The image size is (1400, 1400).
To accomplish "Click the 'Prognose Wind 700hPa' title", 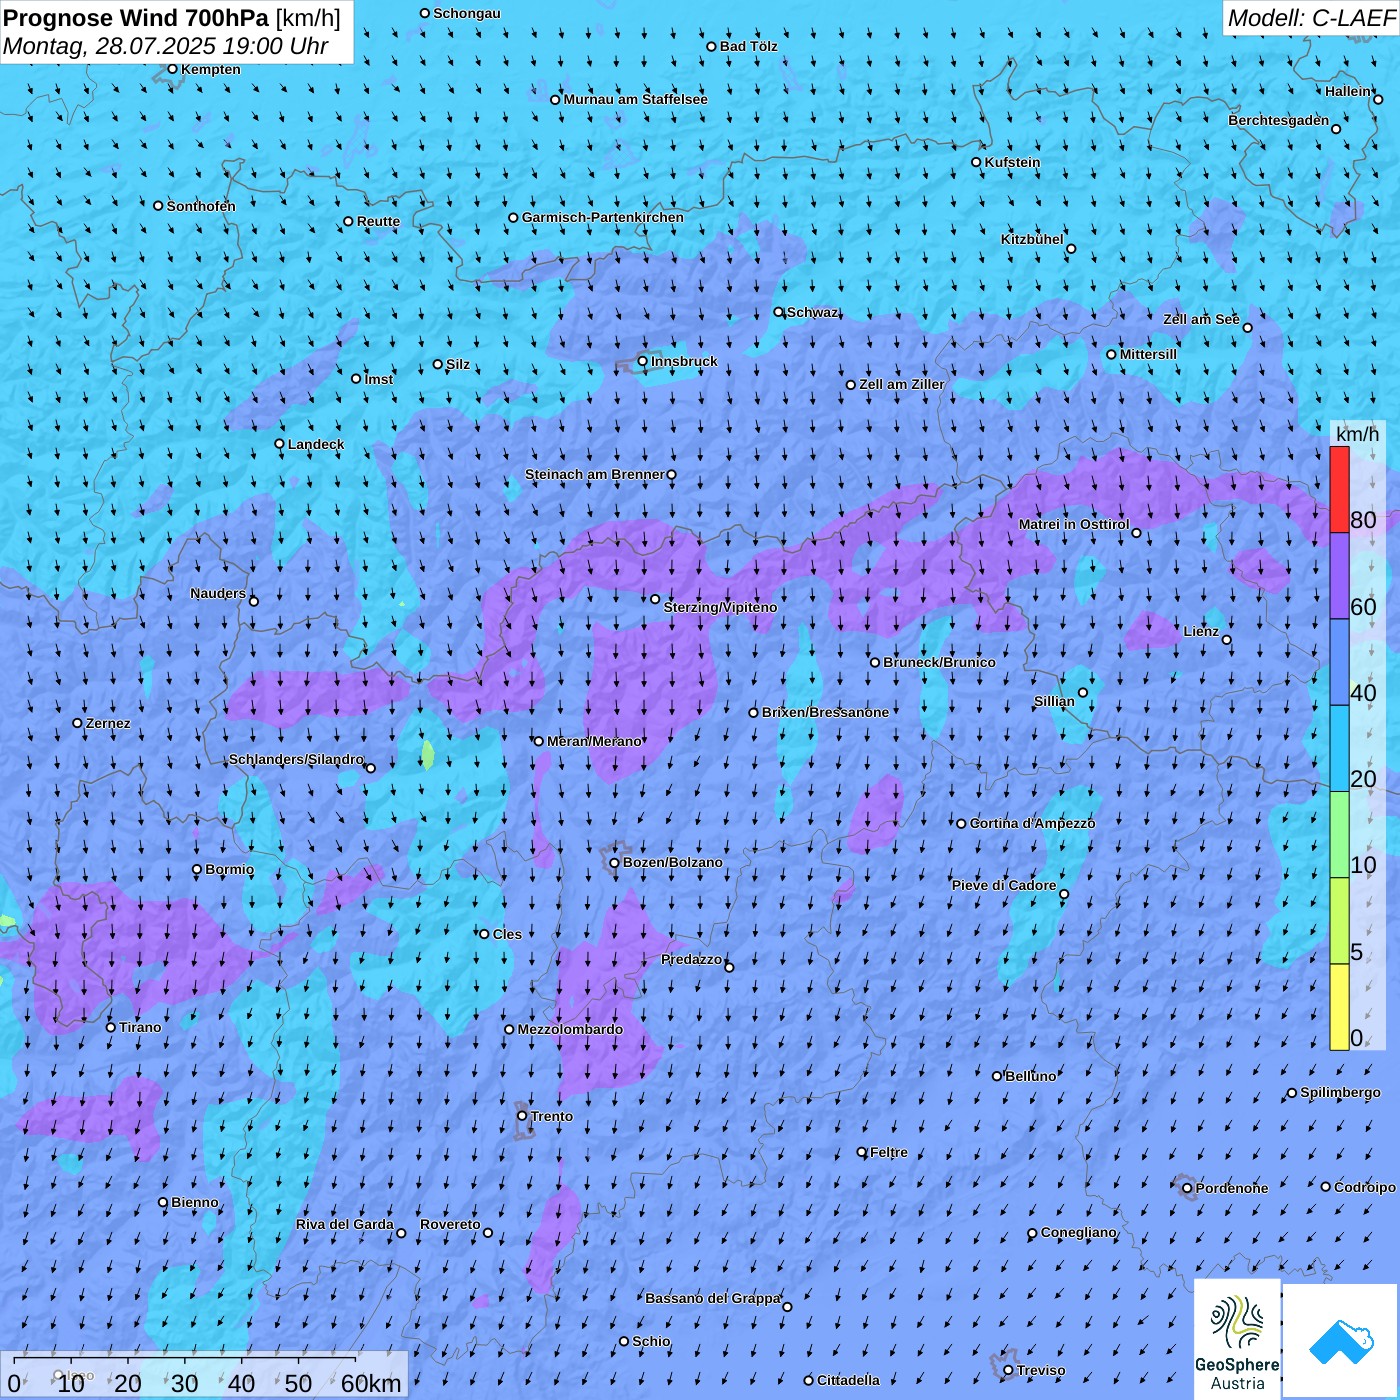I will (x=136, y=18).
